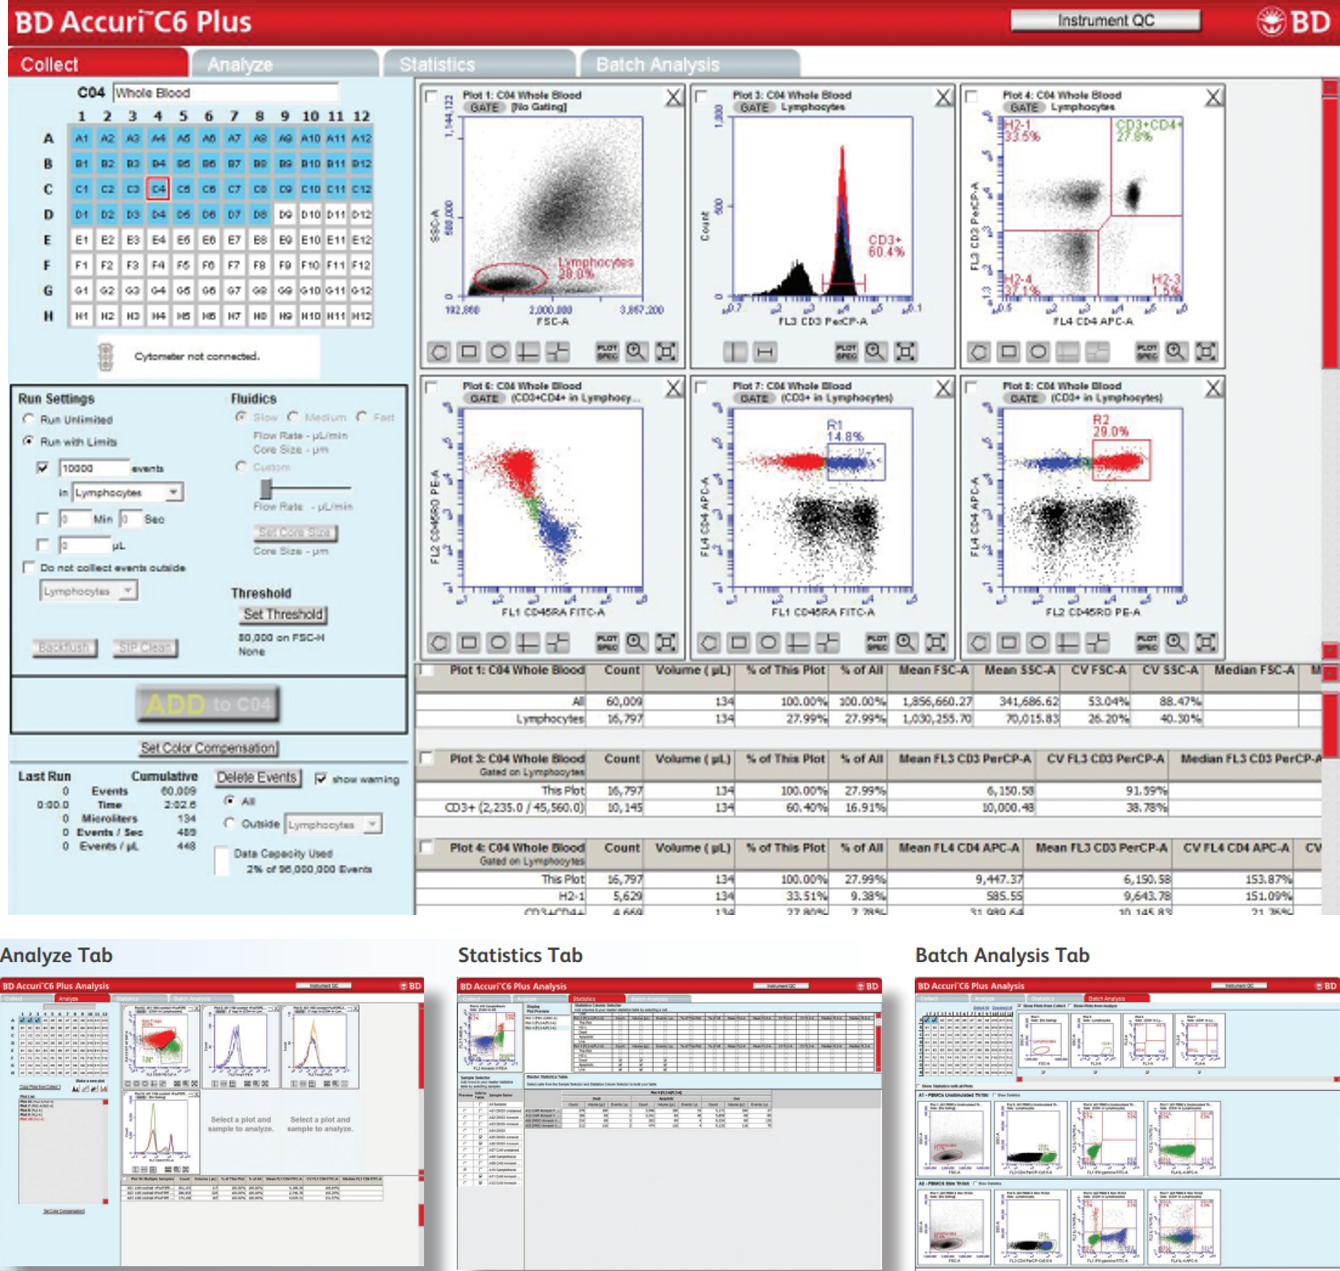Select vertical marker tool in Plot 3

point(735,351)
